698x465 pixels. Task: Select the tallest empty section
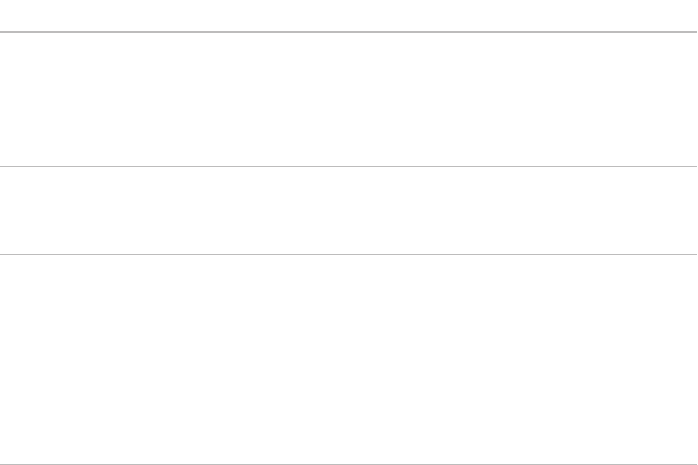[x=349, y=359]
